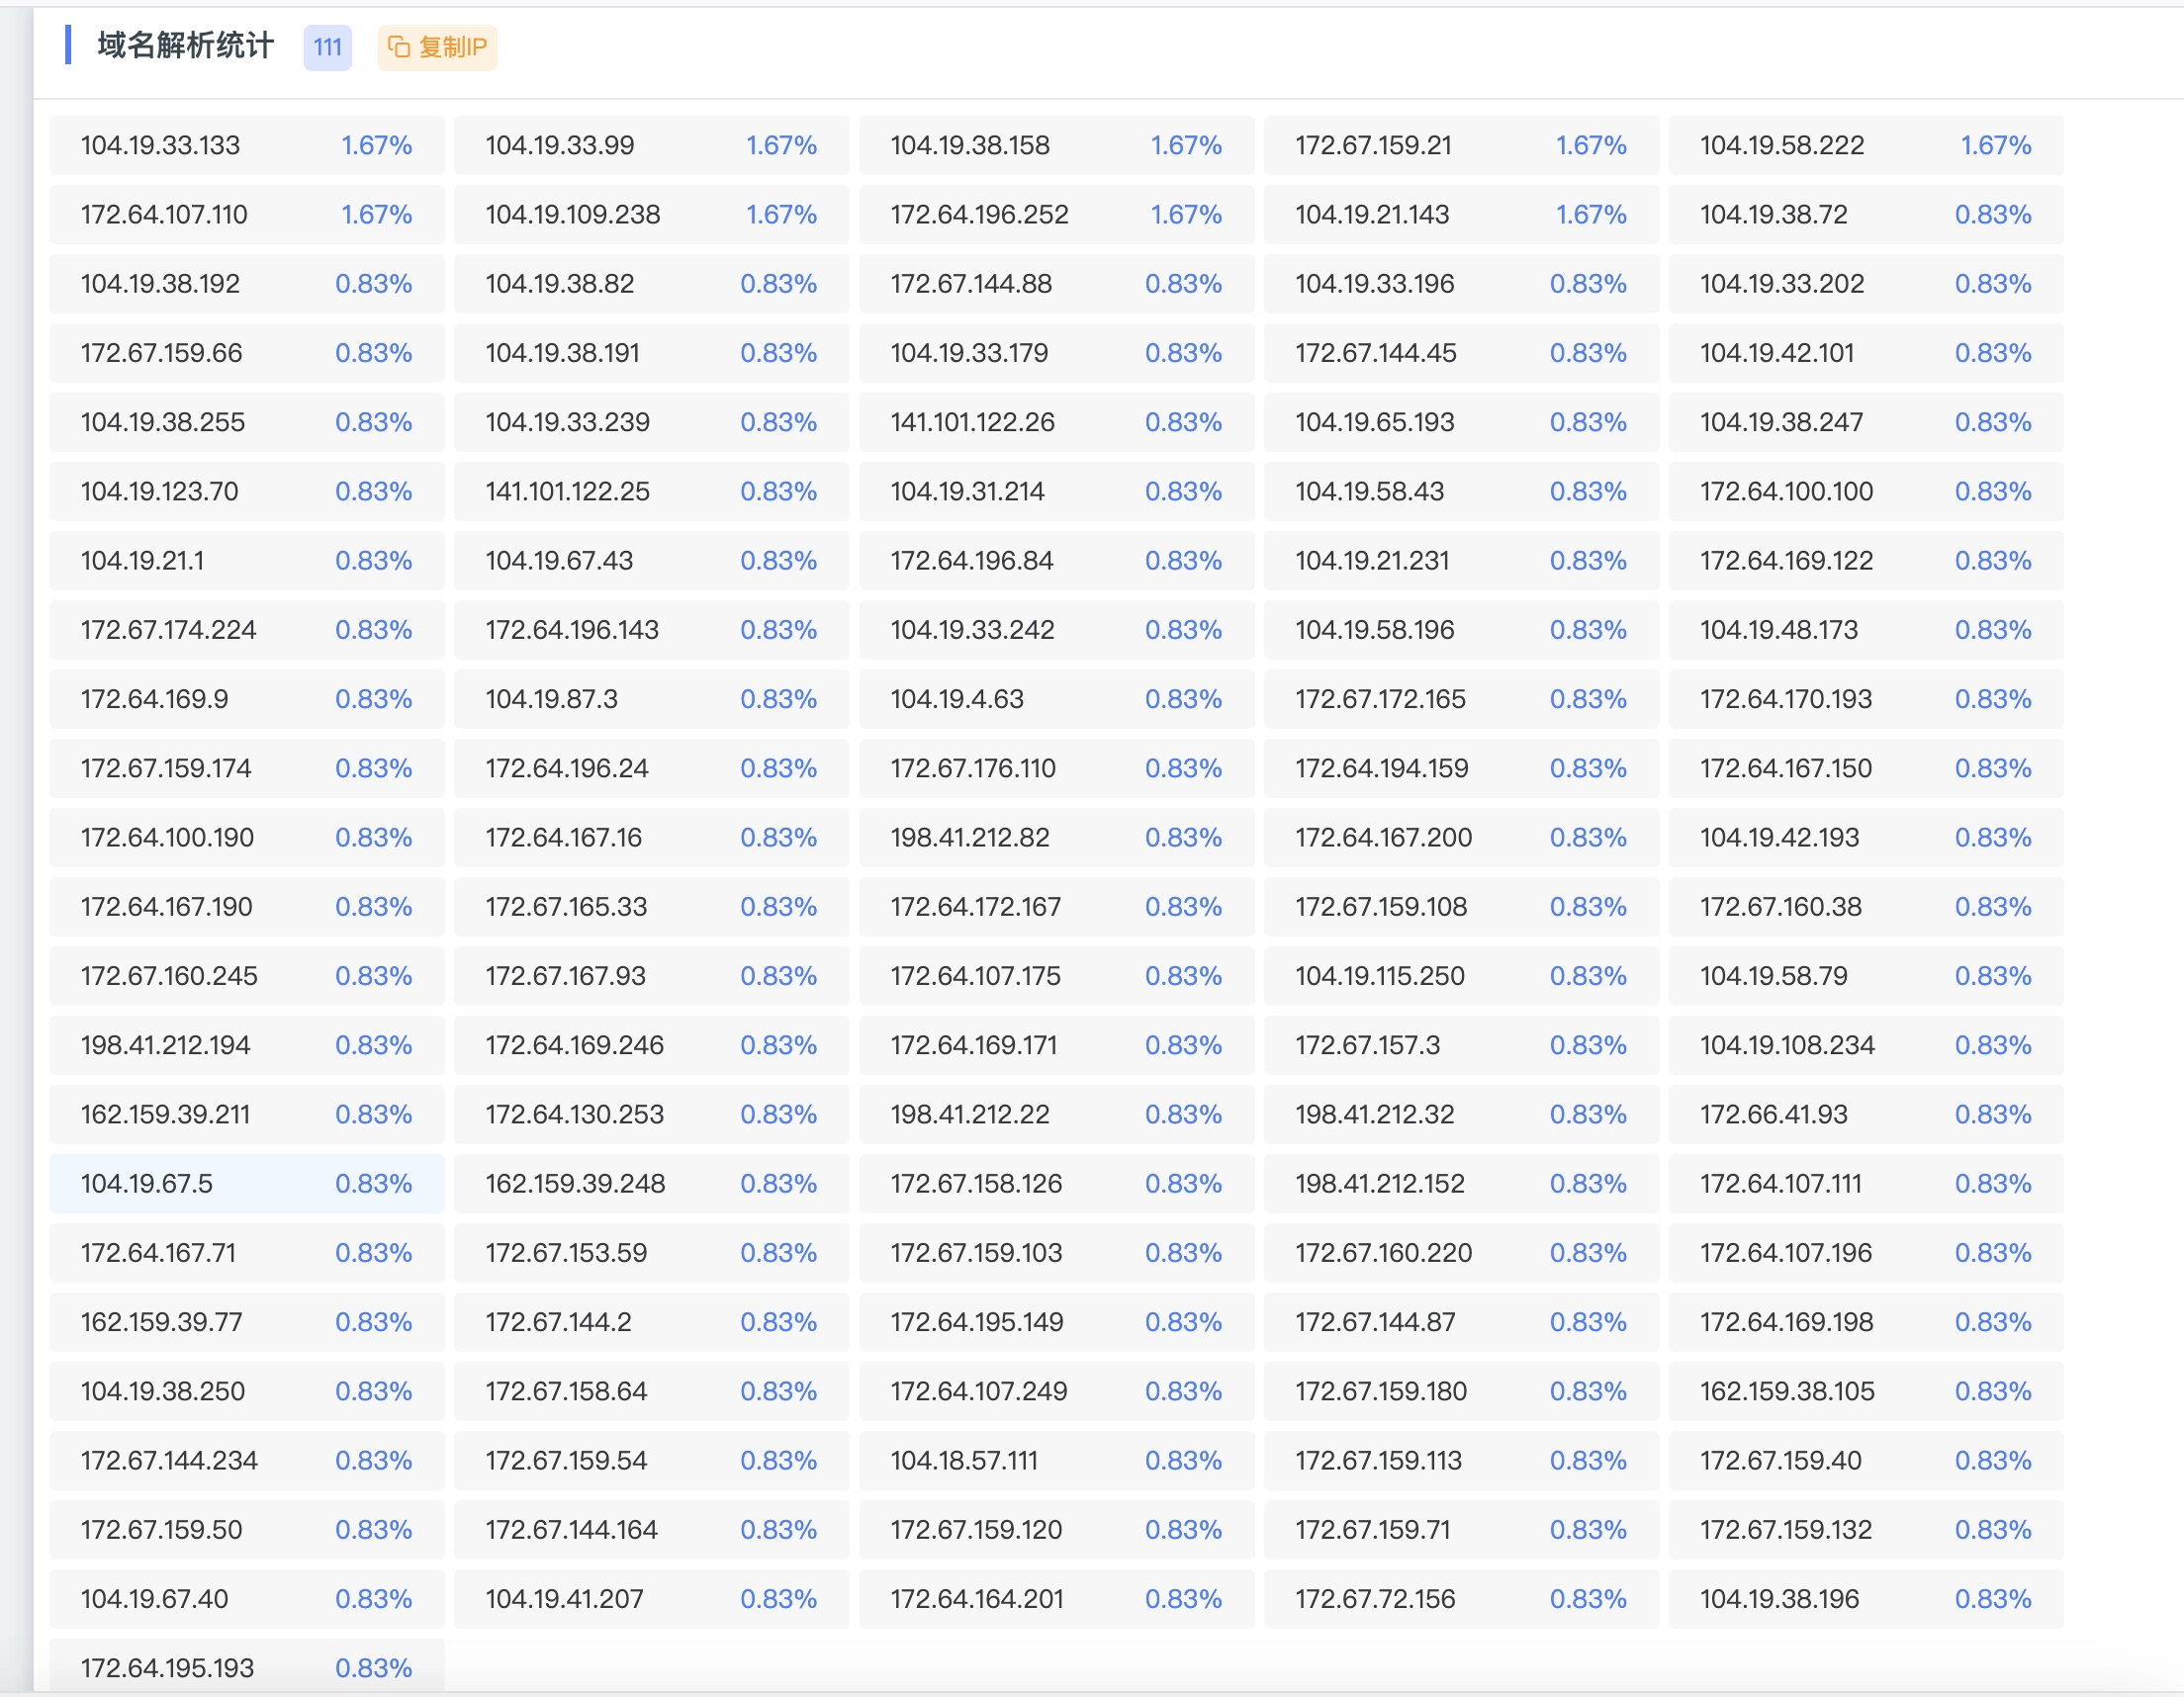Select the 104.19.33.99 IP entry
Viewport: 2184px width, 1697px height.
(x=651, y=145)
